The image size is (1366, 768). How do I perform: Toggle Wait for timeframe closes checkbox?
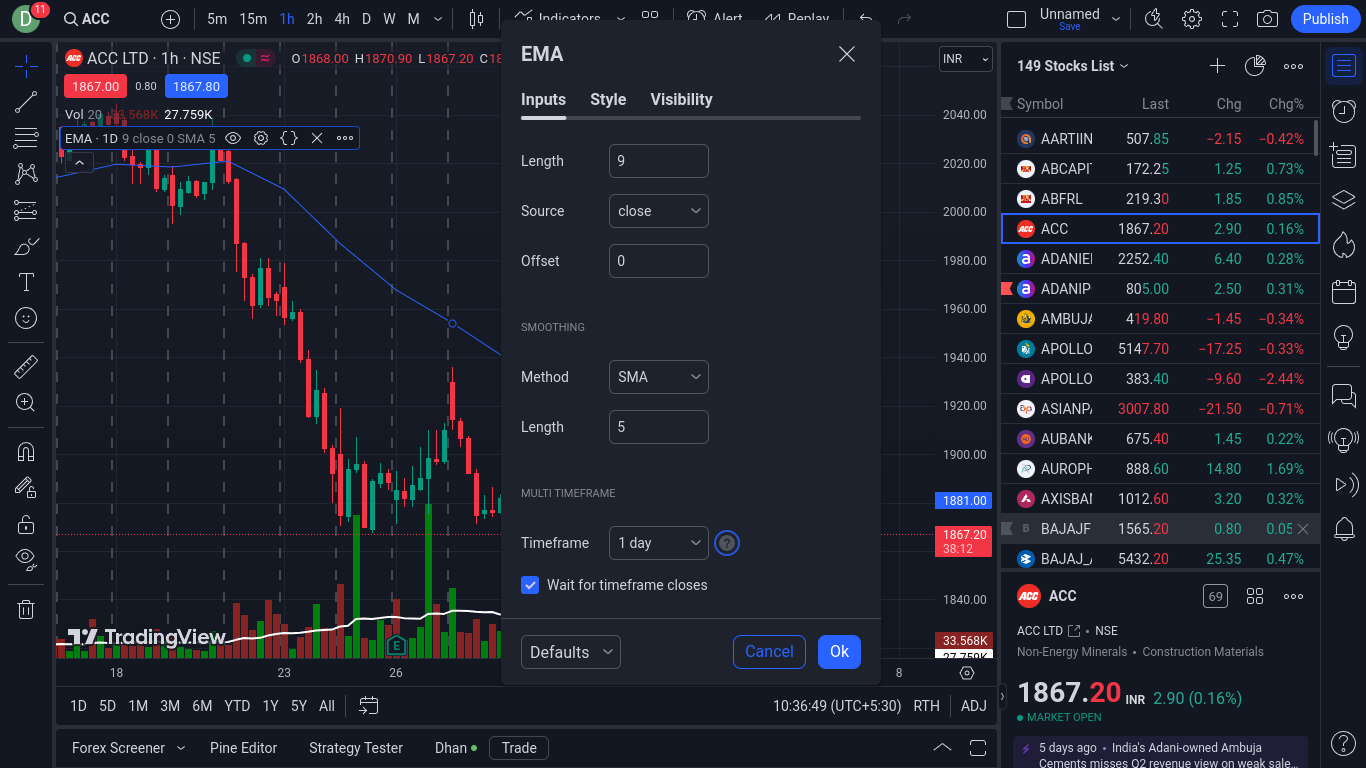[530, 585]
